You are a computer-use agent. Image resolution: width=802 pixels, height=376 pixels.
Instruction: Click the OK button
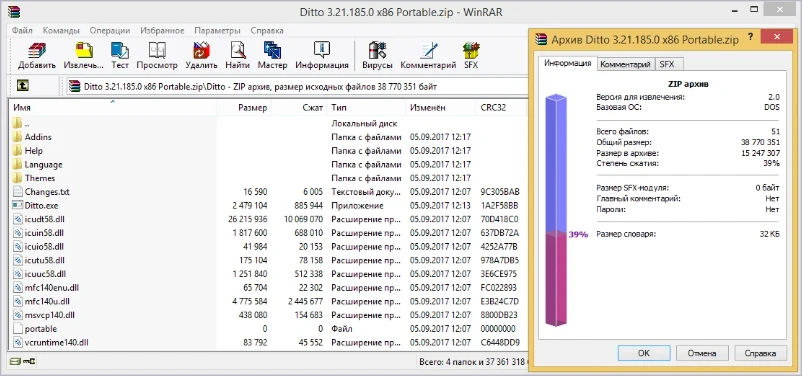tap(643, 353)
